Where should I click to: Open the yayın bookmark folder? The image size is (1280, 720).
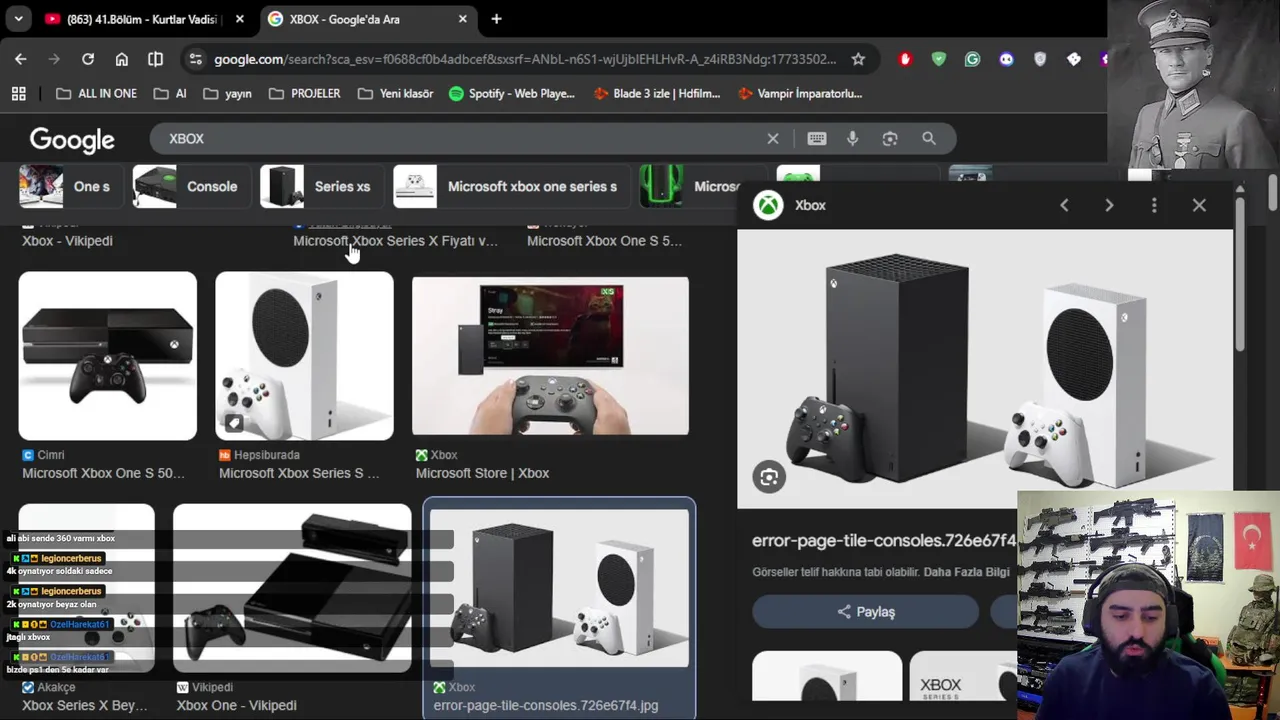[x=227, y=93]
